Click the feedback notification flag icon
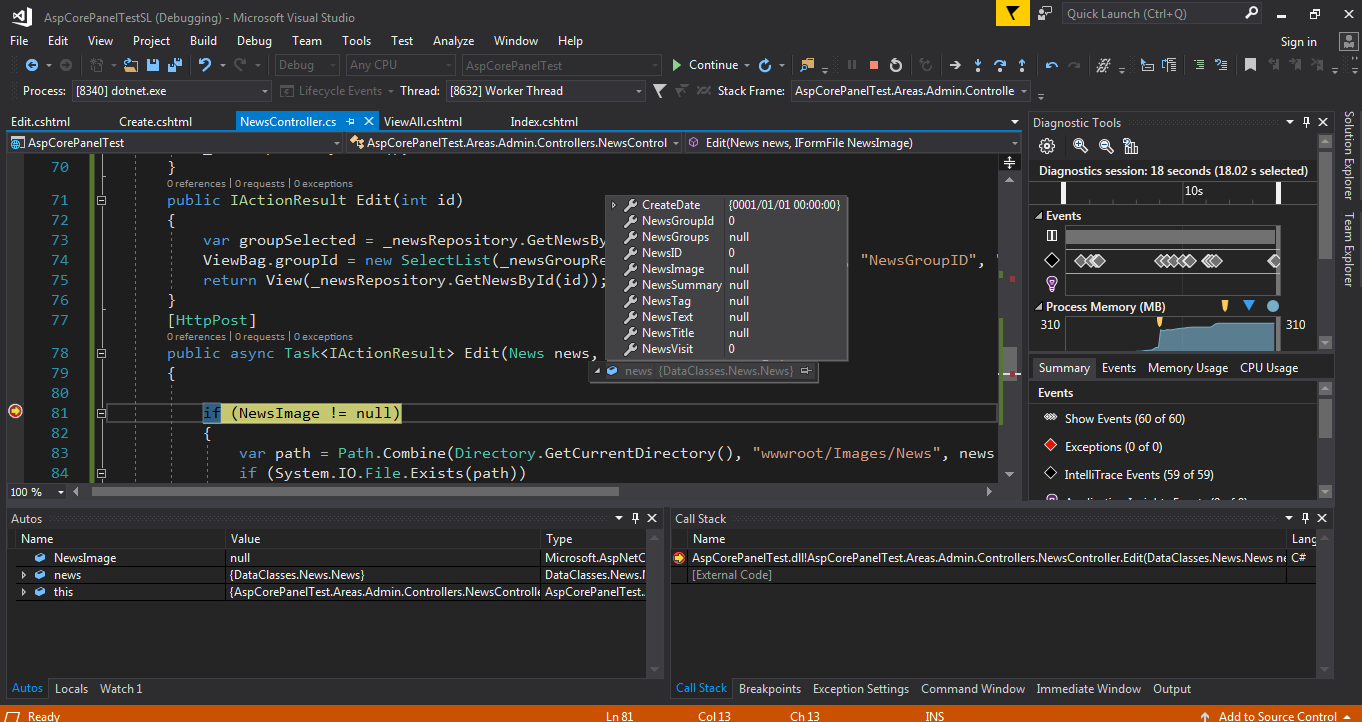 1012,13
